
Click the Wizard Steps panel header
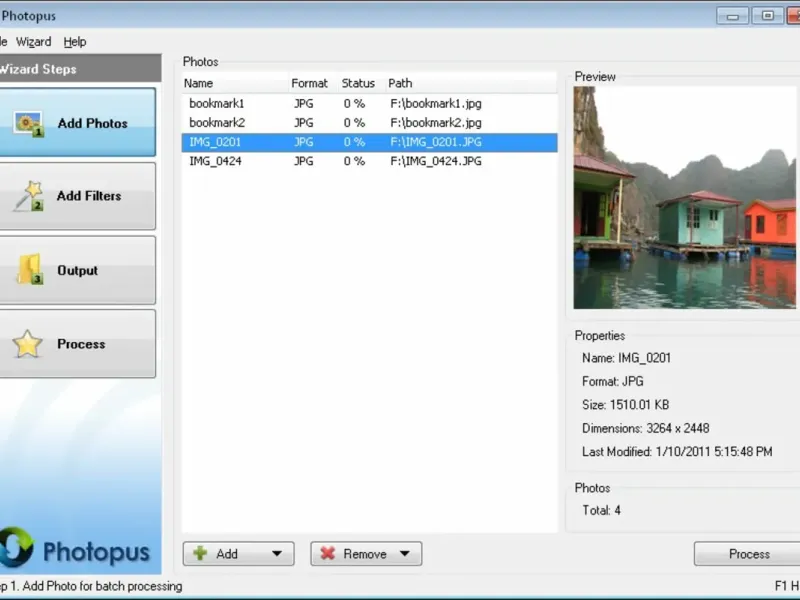tap(81, 69)
